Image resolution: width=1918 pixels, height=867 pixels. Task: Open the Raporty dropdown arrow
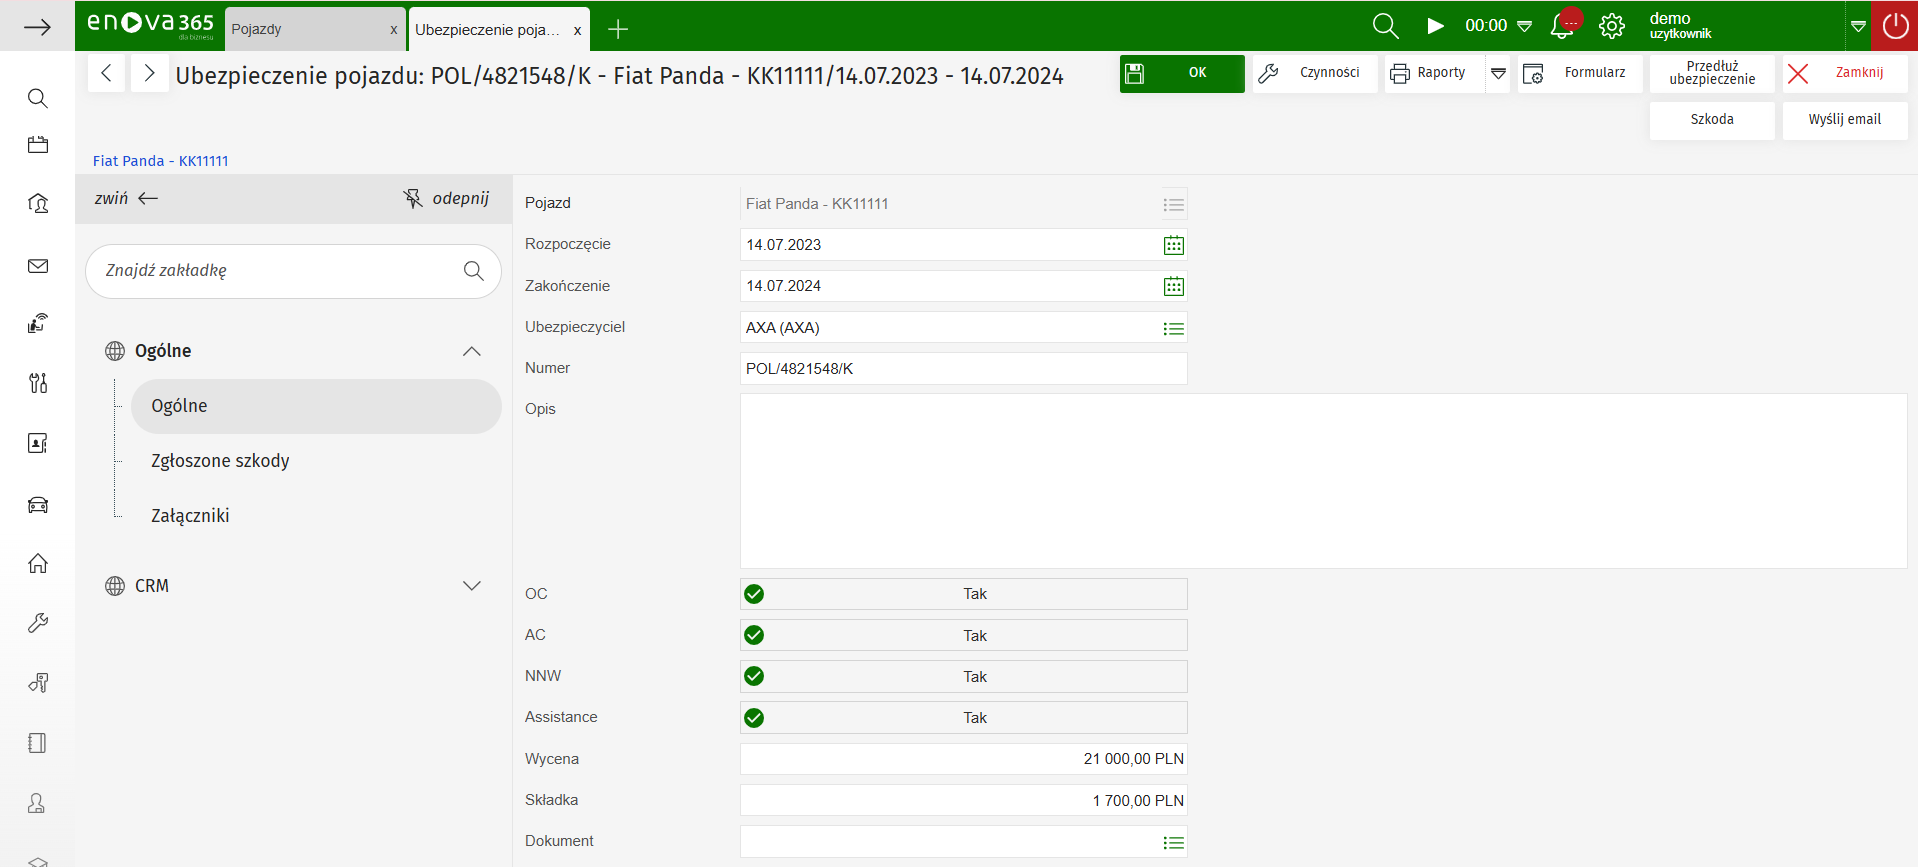tap(1498, 73)
